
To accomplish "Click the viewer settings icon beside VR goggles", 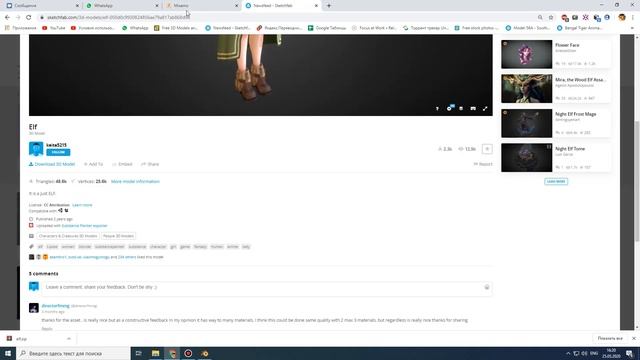I will (461, 109).
